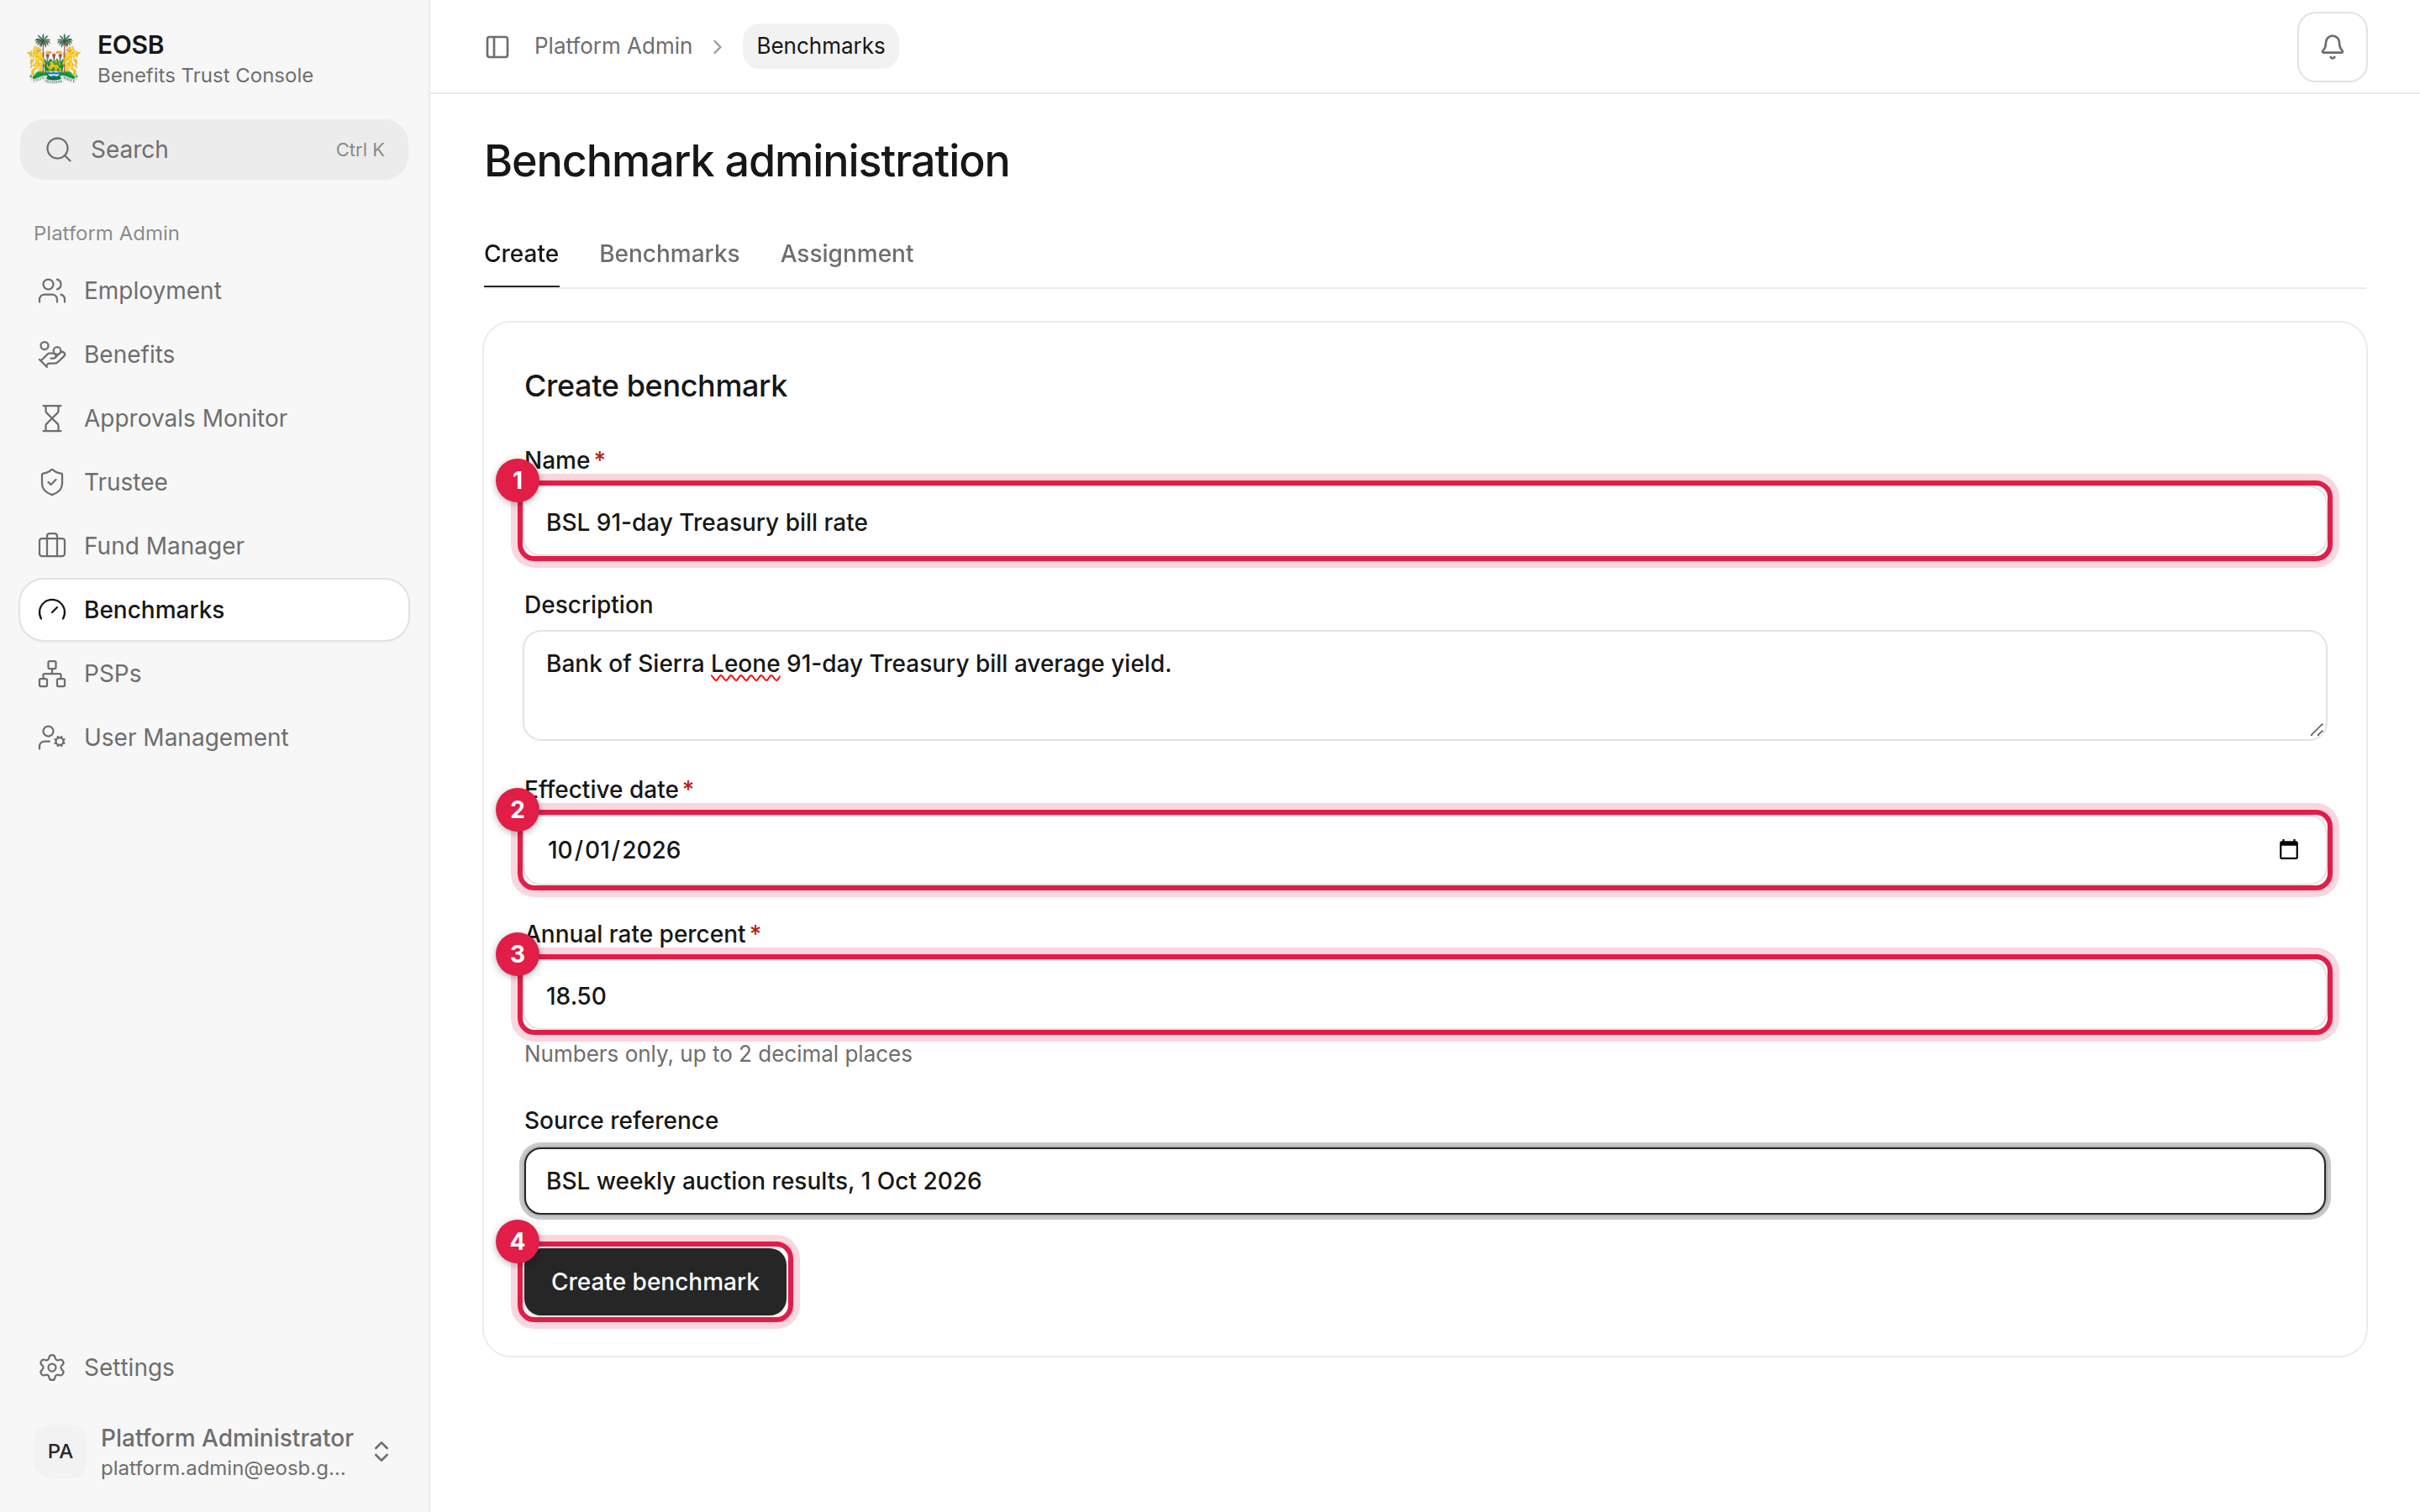Open Approvals Monitor in the sidebar
This screenshot has height=1512, width=2420.
[214, 418]
